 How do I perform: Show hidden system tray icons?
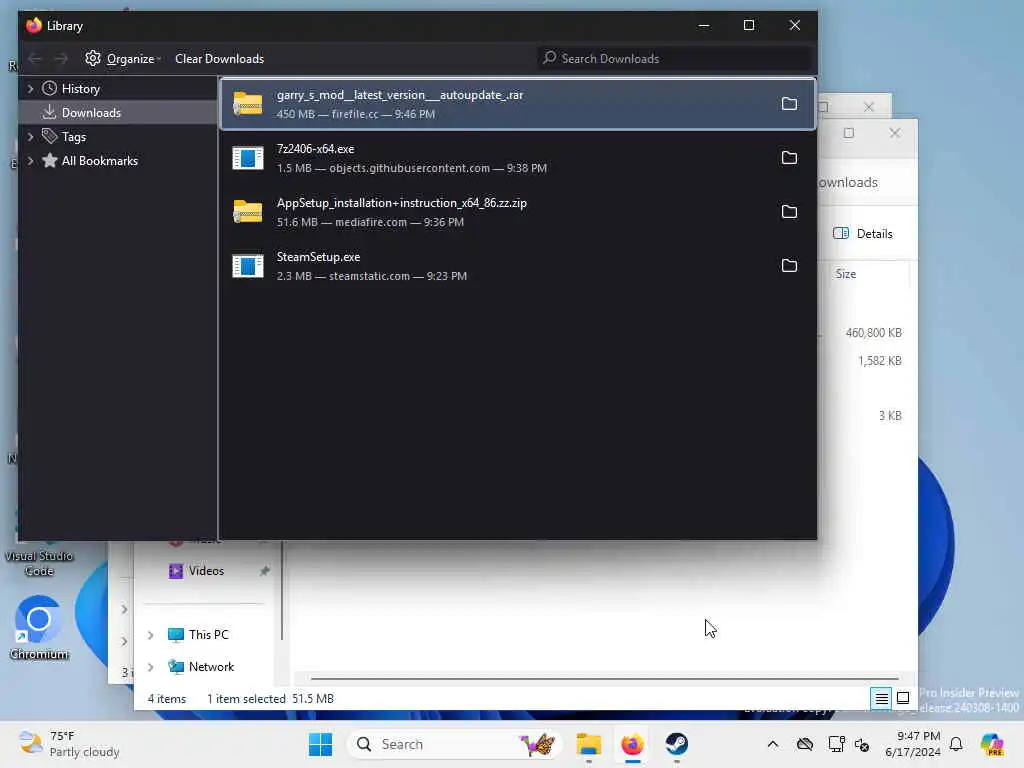point(773,744)
